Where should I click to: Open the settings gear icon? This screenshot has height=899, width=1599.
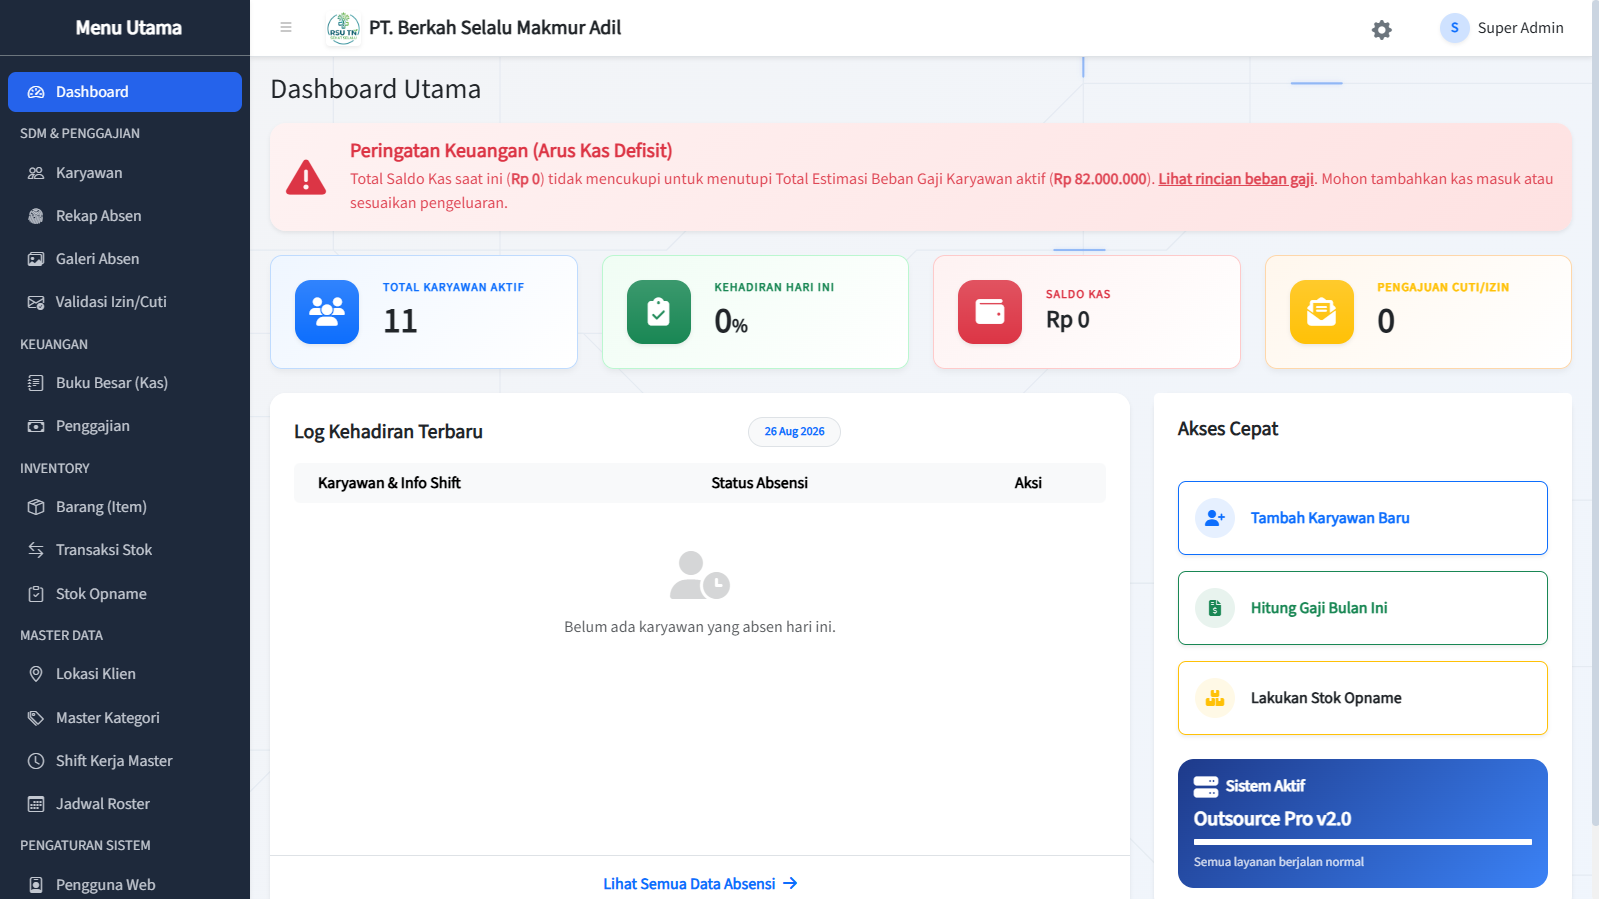pos(1382,30)
